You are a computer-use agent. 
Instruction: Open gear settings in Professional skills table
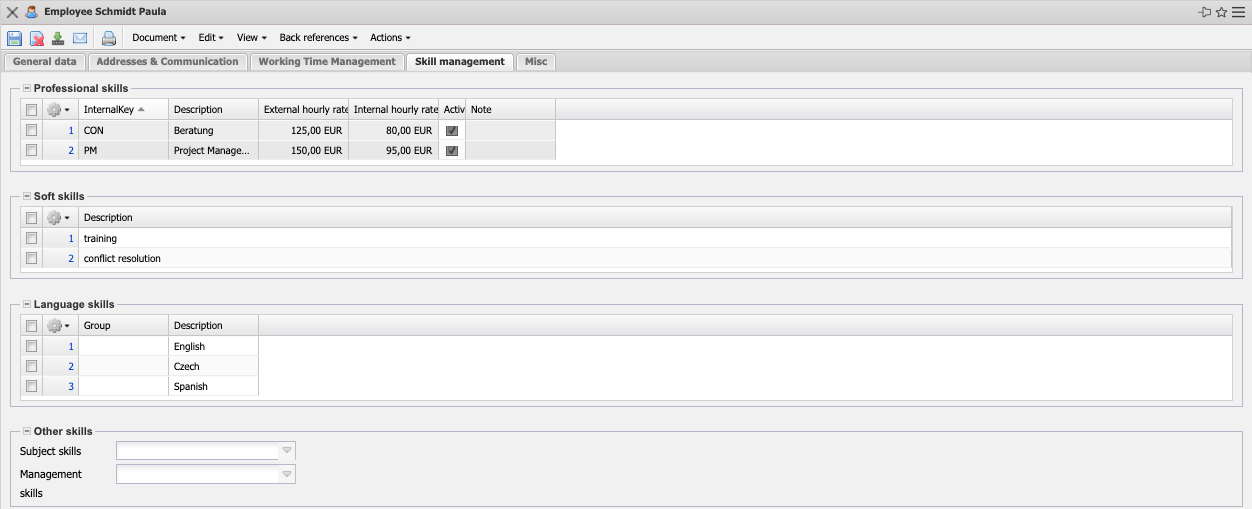pos(58,109)
